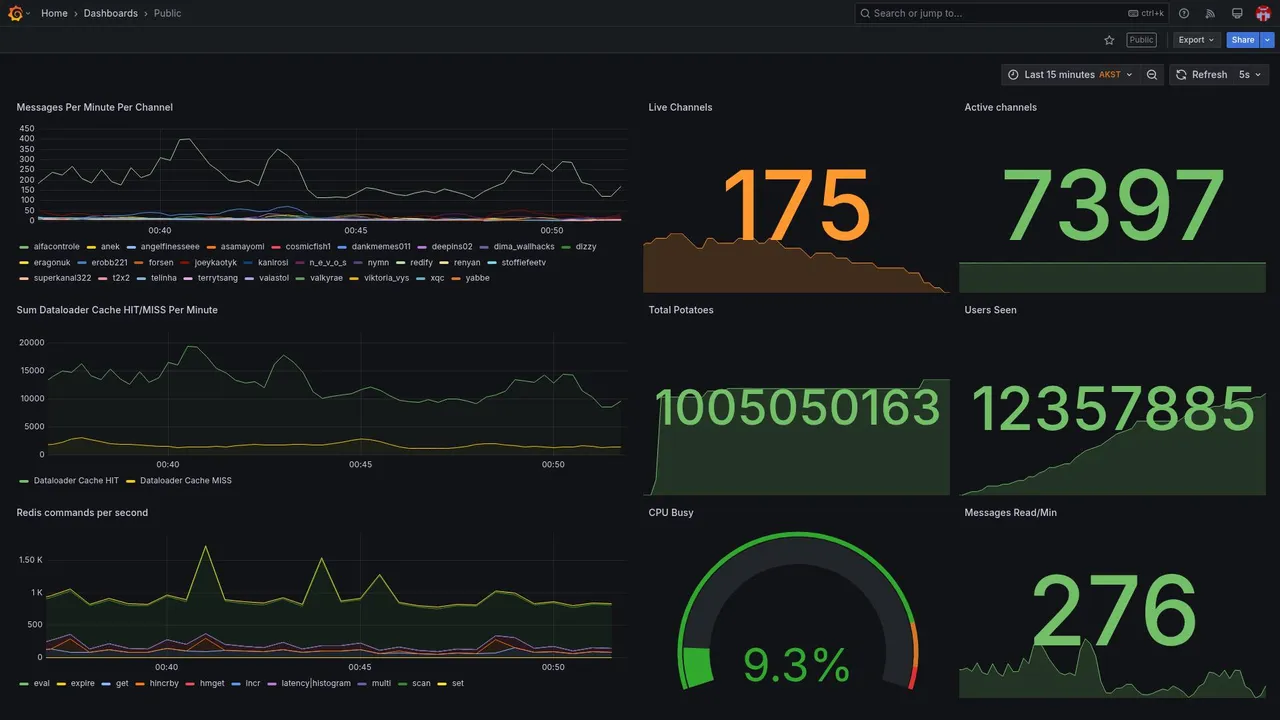
Task: Click the 12357885 Users Seen value
Action: pyautogui.click(x=1114, y=409)
